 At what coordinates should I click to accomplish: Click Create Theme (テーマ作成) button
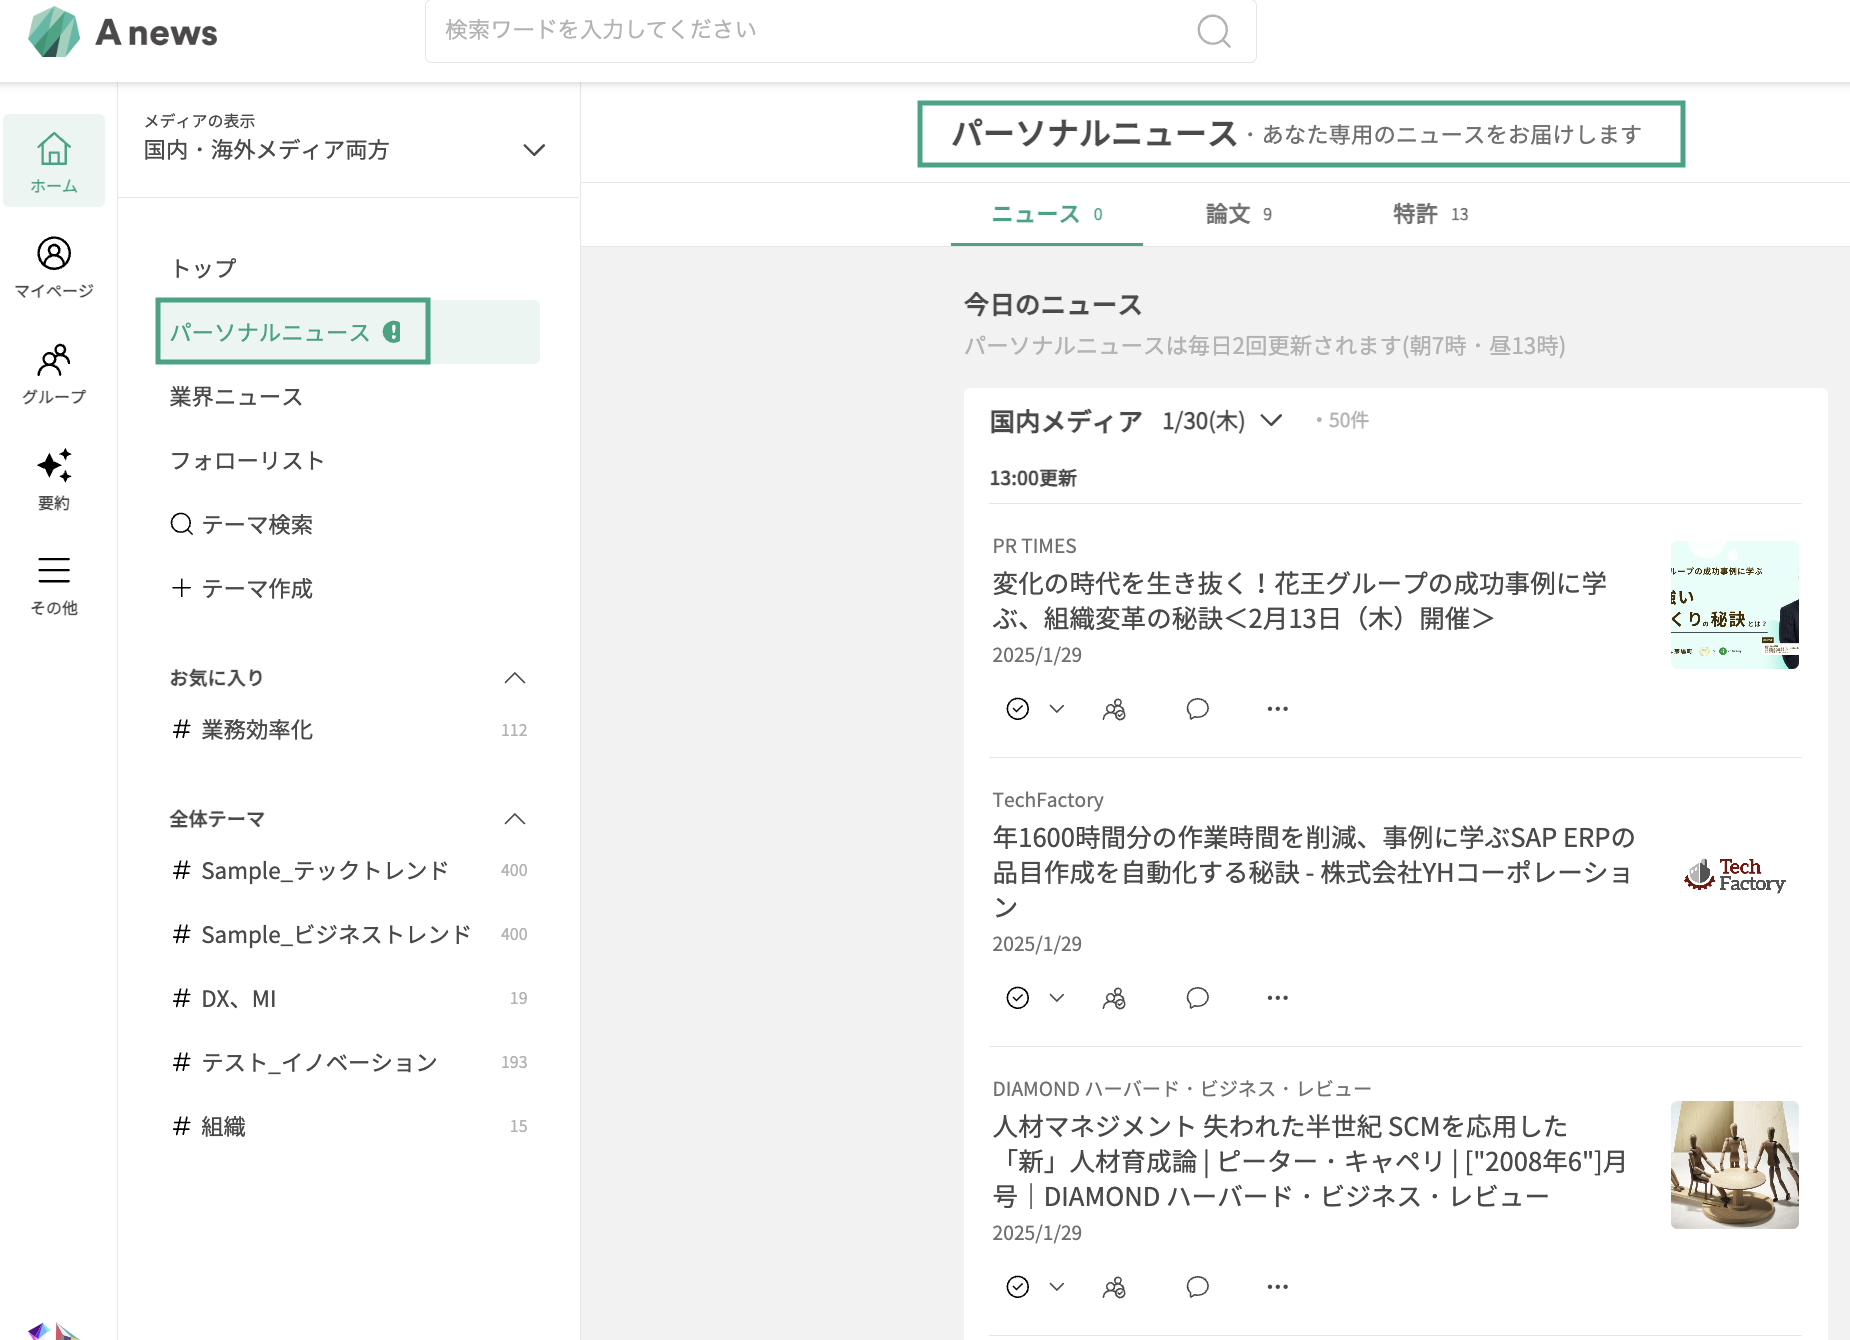tap(242, 589)
